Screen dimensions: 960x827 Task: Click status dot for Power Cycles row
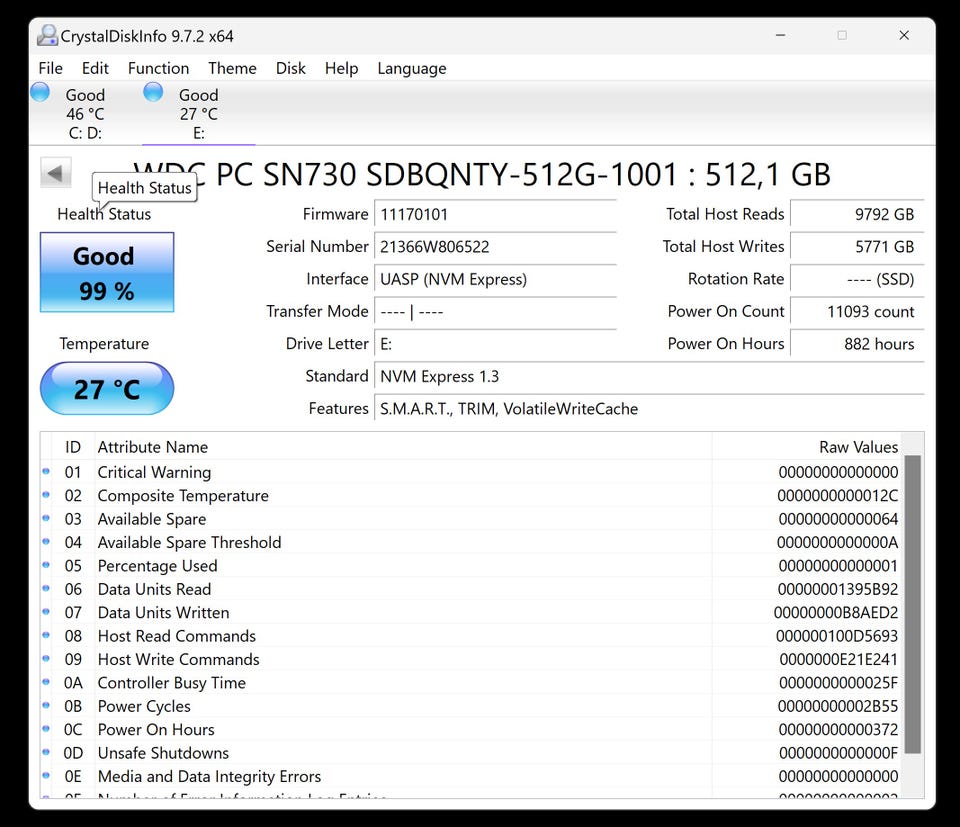[46, 705]
